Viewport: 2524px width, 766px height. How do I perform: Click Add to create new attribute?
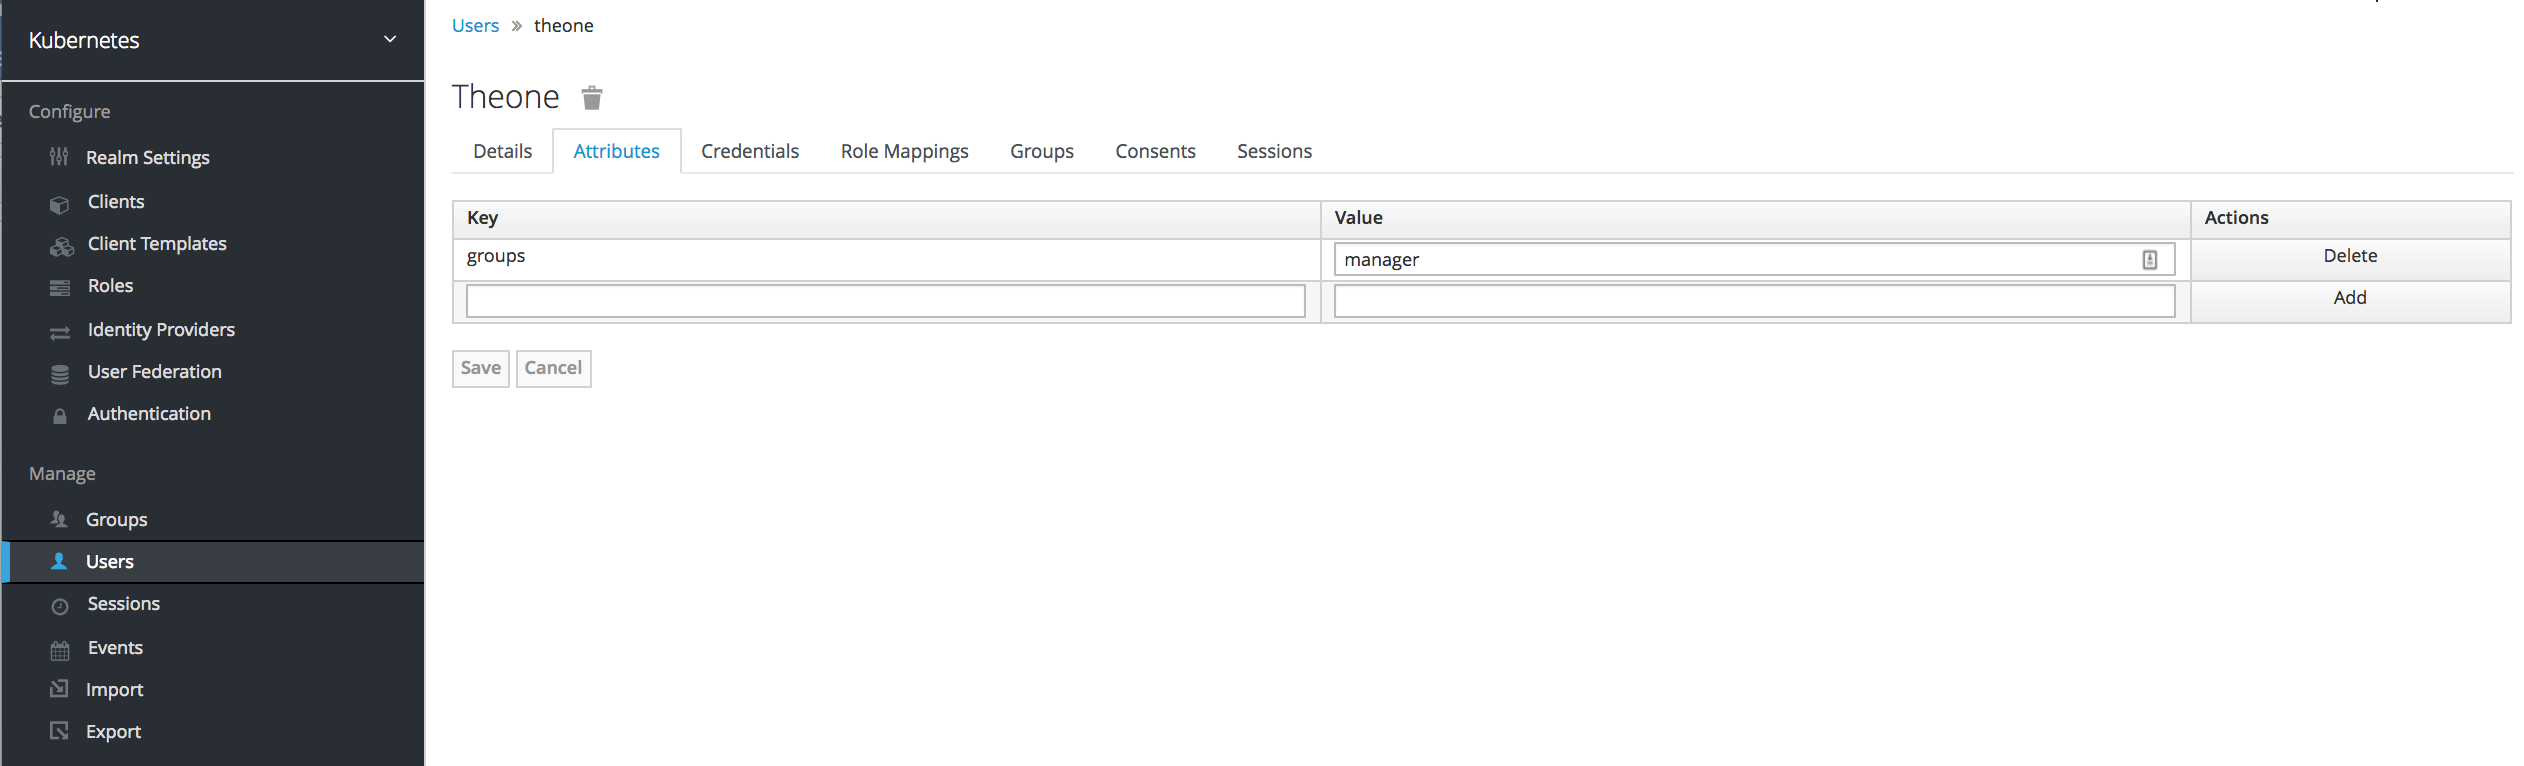(2350, 298)
